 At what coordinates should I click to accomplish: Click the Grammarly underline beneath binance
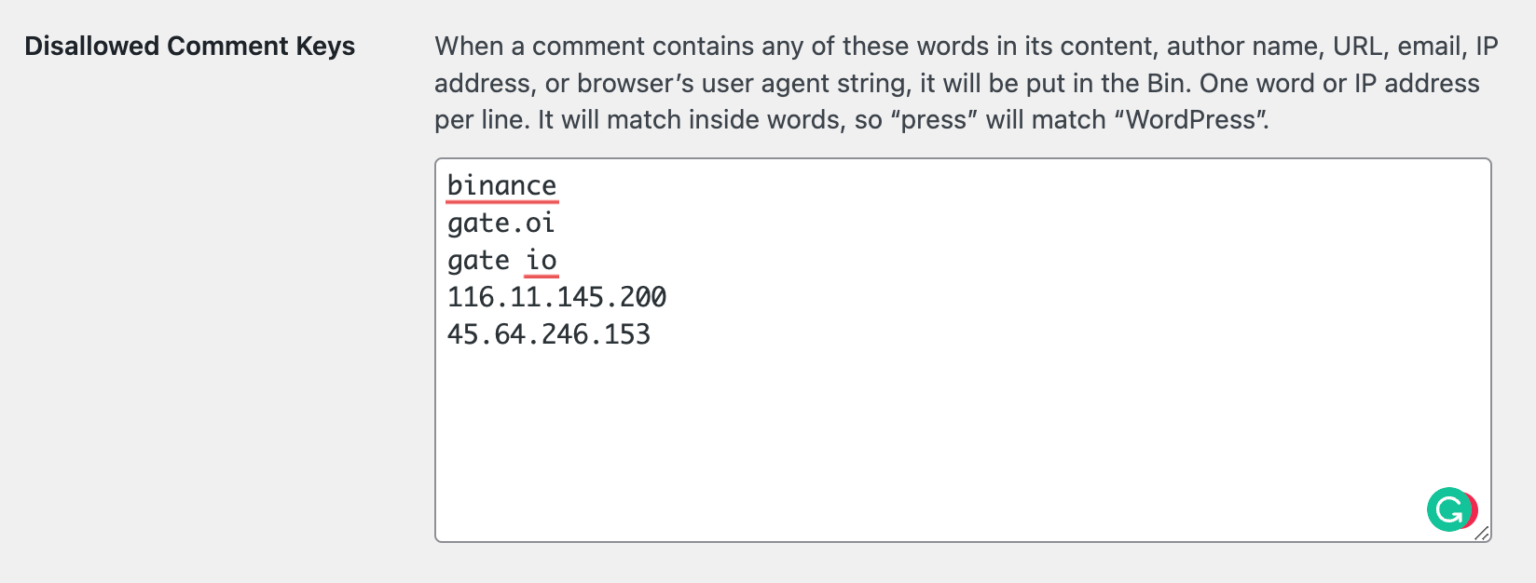point(503,199)
